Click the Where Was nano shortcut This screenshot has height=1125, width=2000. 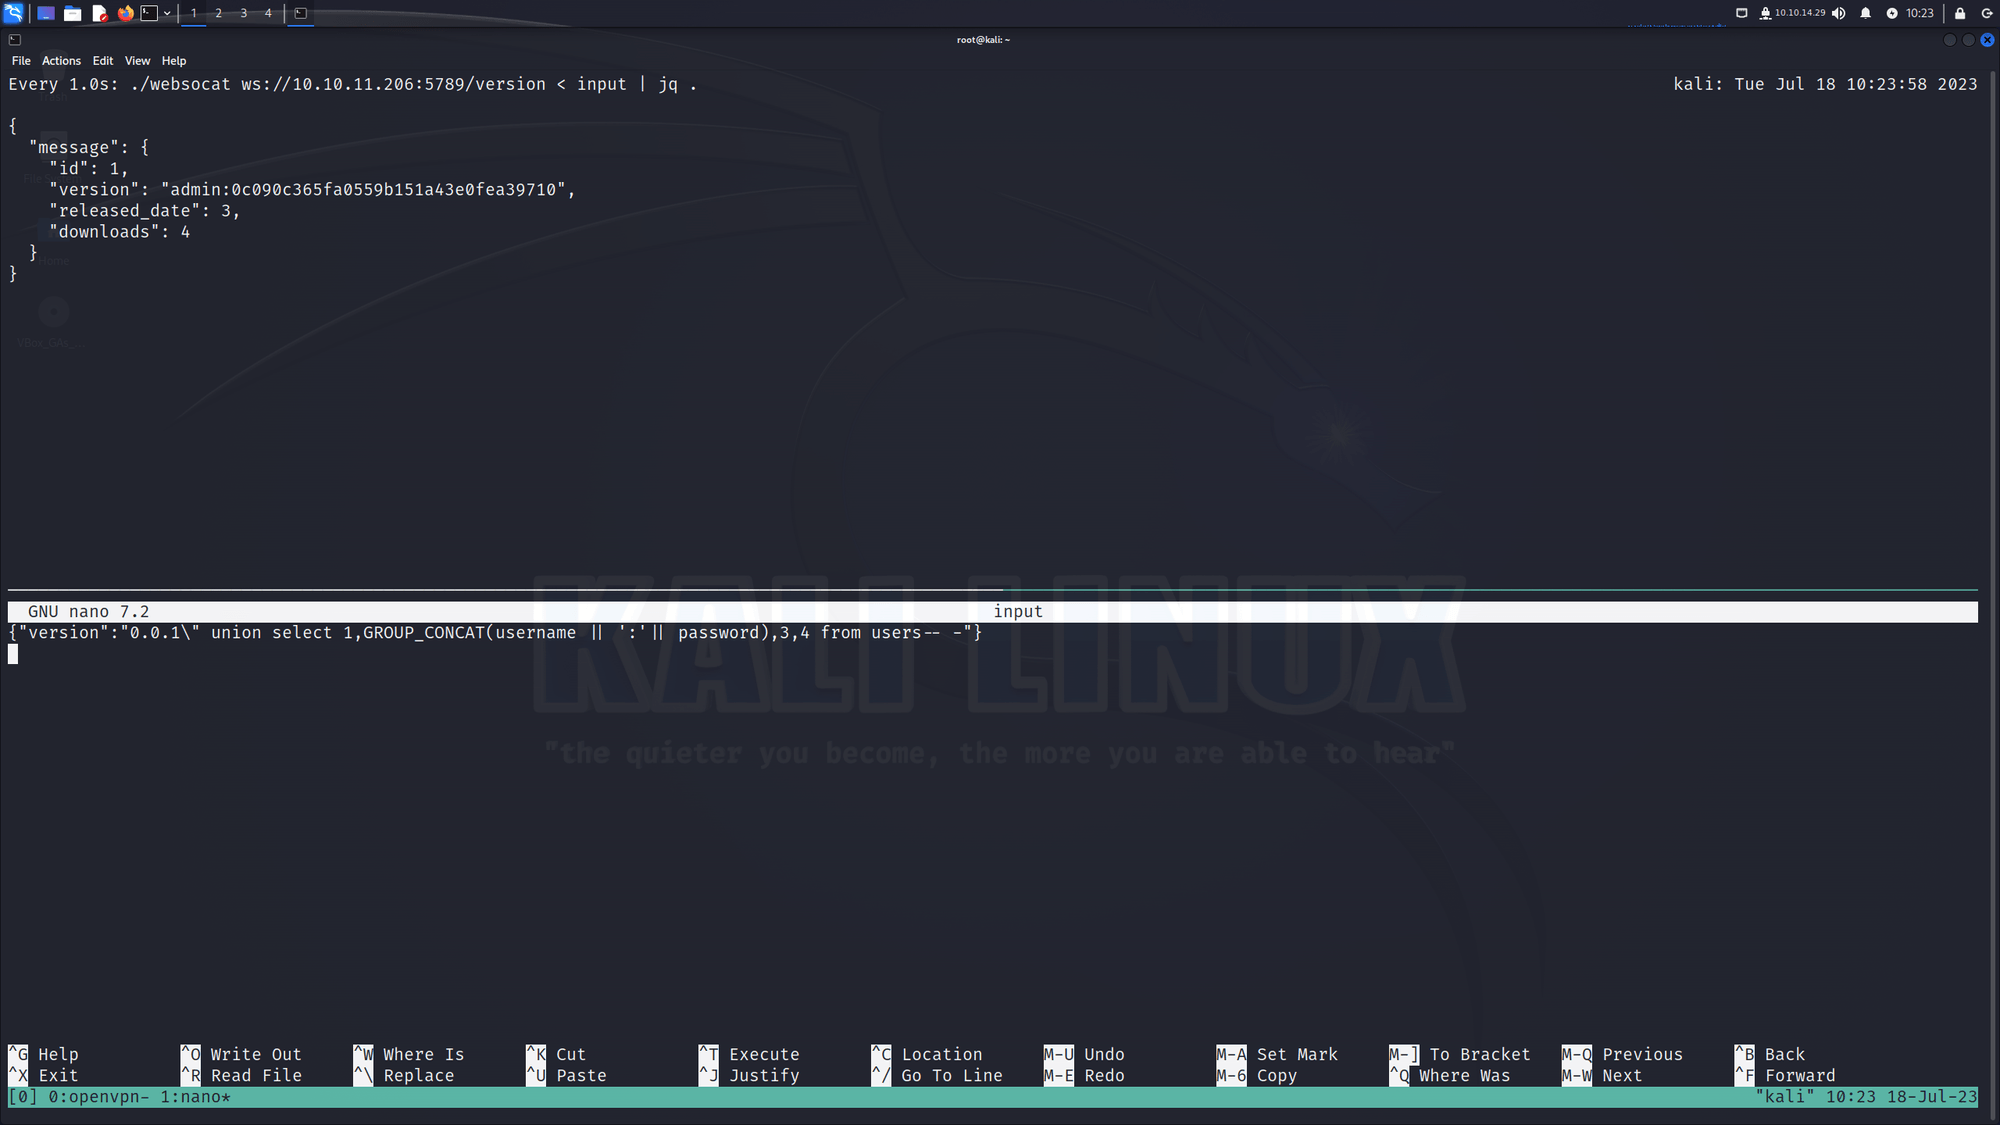[1450, 1076]
